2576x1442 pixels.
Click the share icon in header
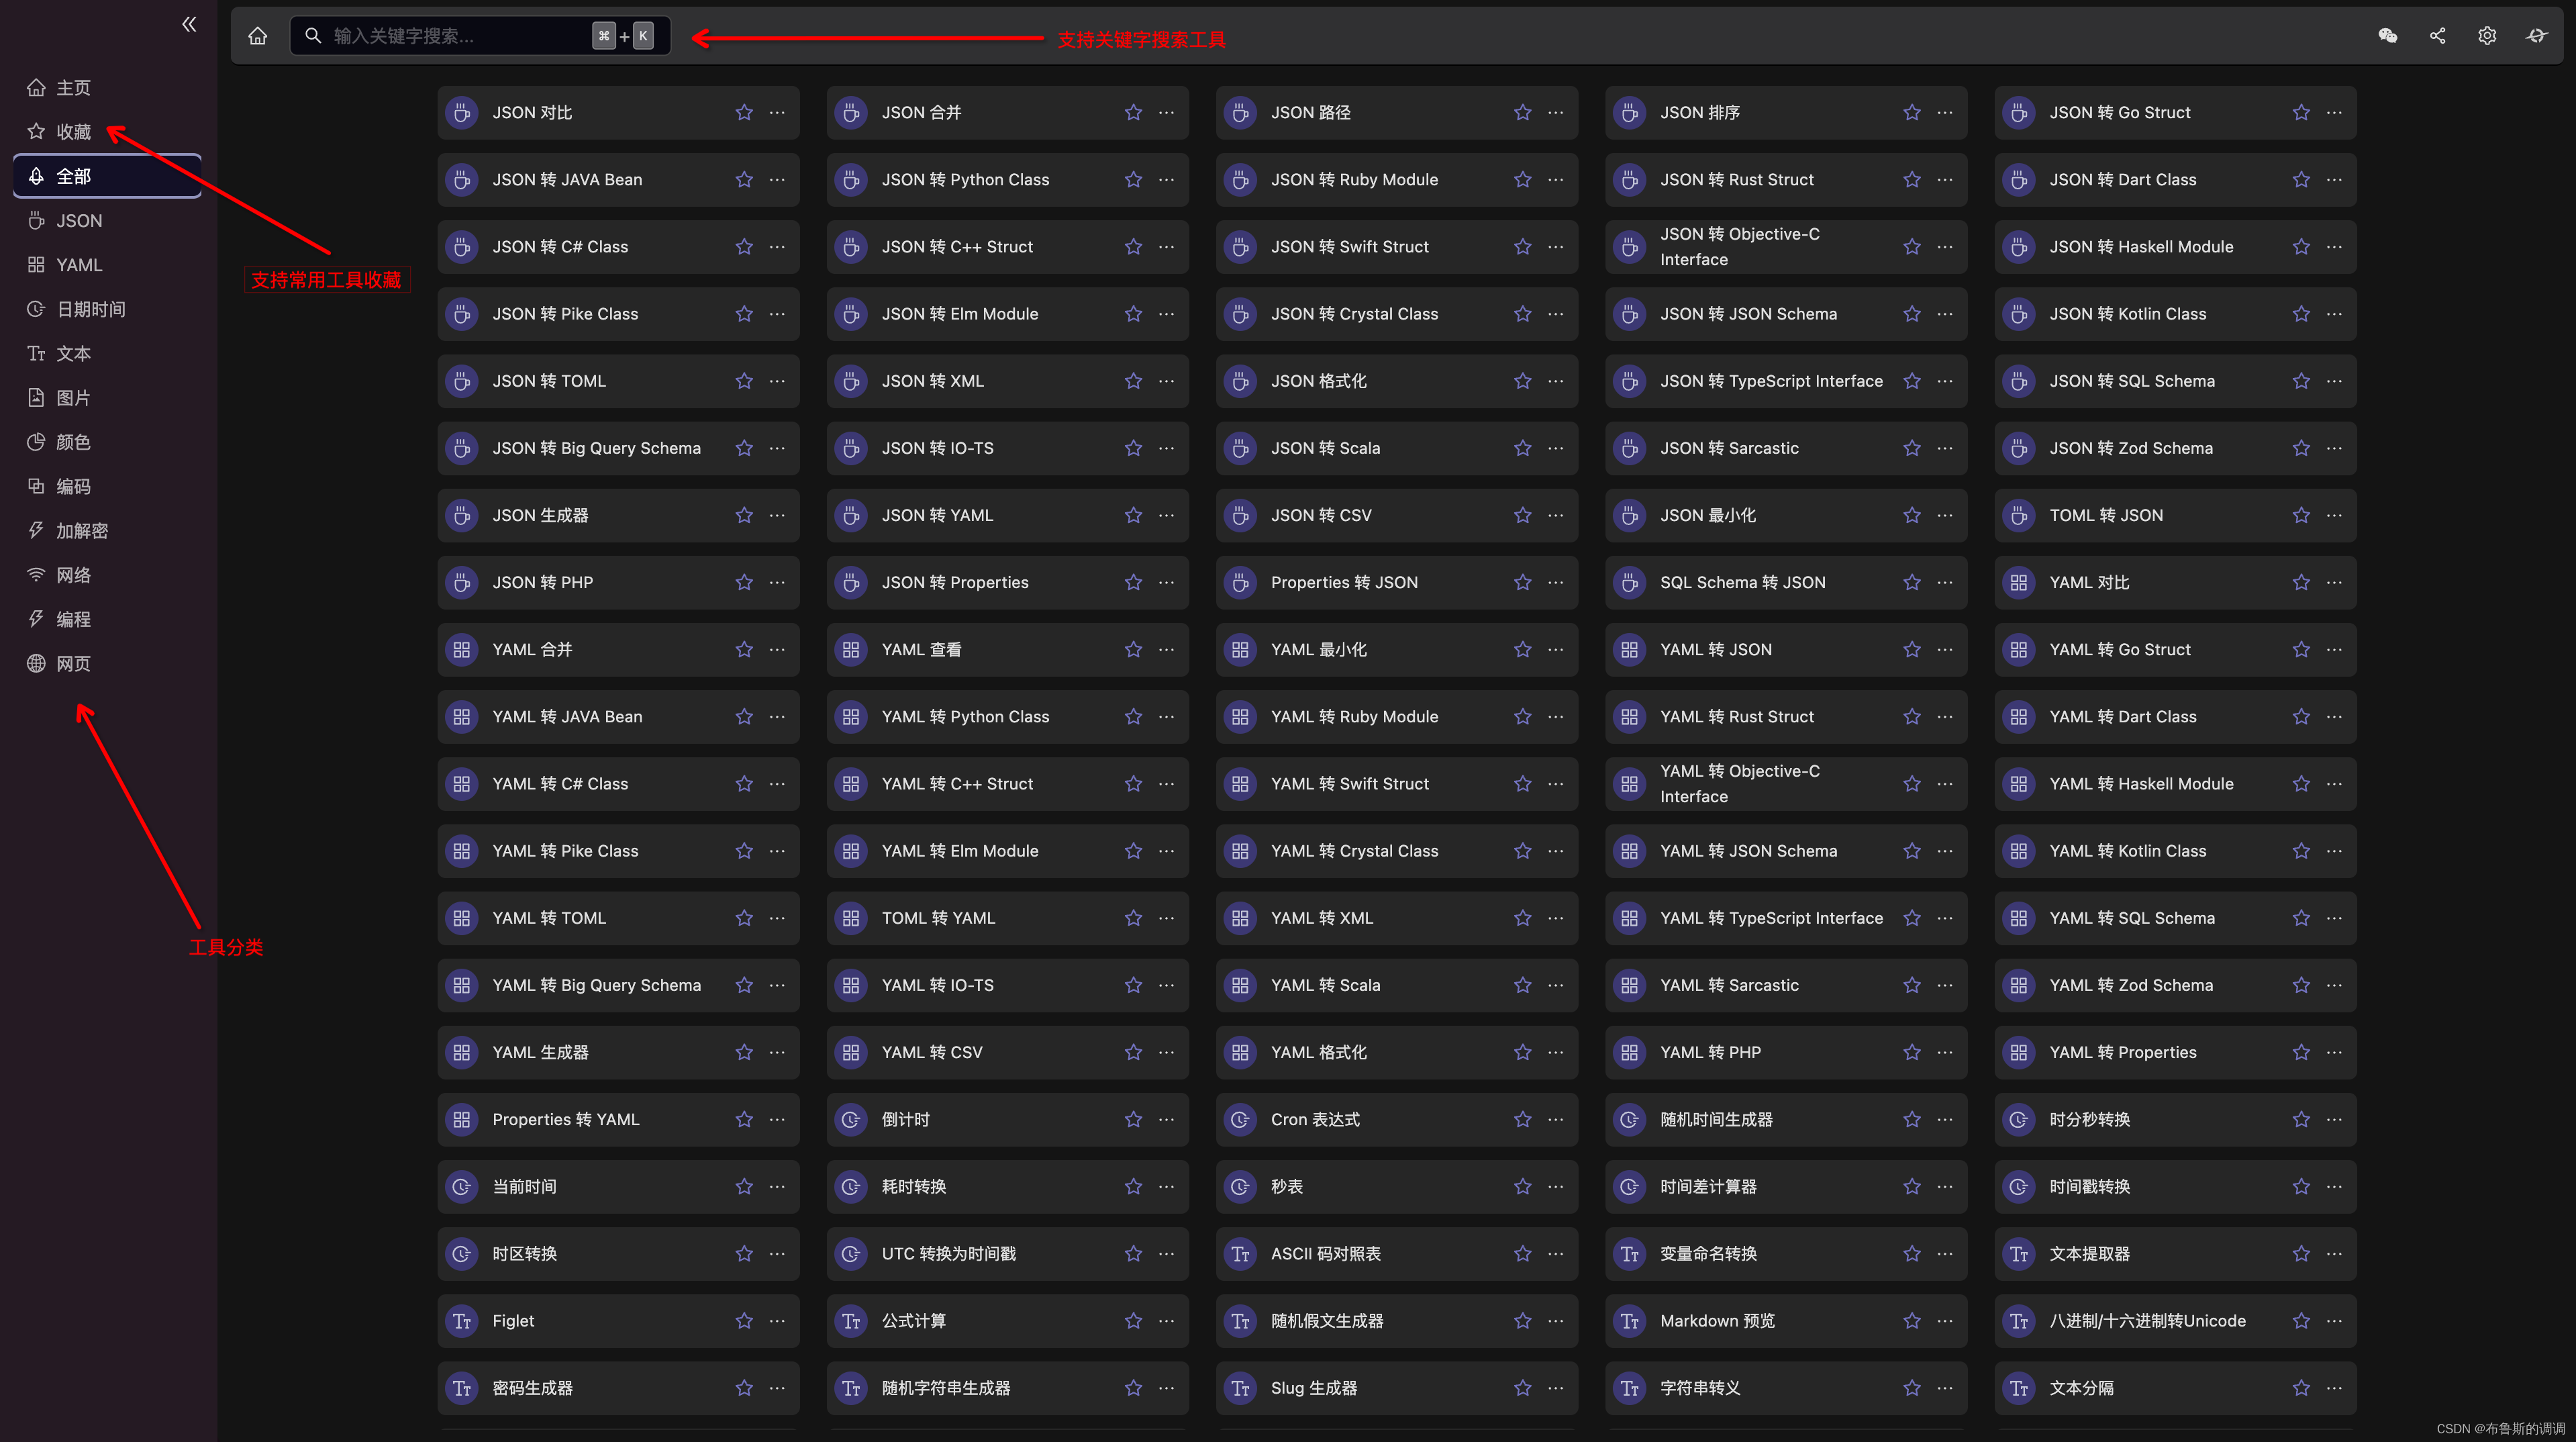point(2437,36)
